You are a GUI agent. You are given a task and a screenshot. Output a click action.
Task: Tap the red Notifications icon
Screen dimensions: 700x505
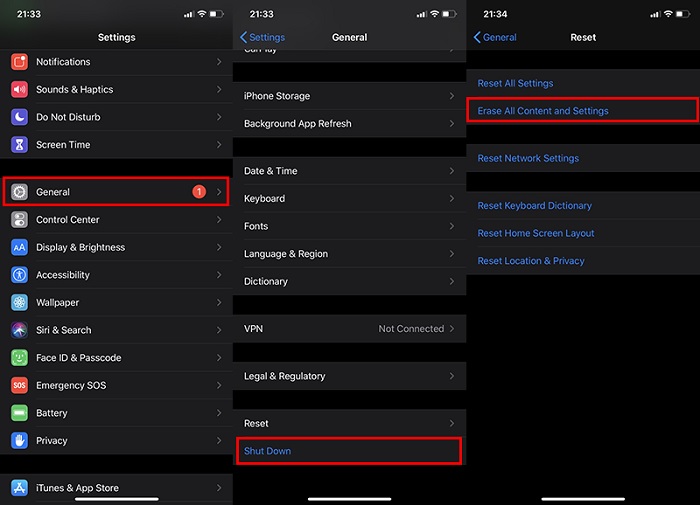pyautogui.click(x=19, y=62)
